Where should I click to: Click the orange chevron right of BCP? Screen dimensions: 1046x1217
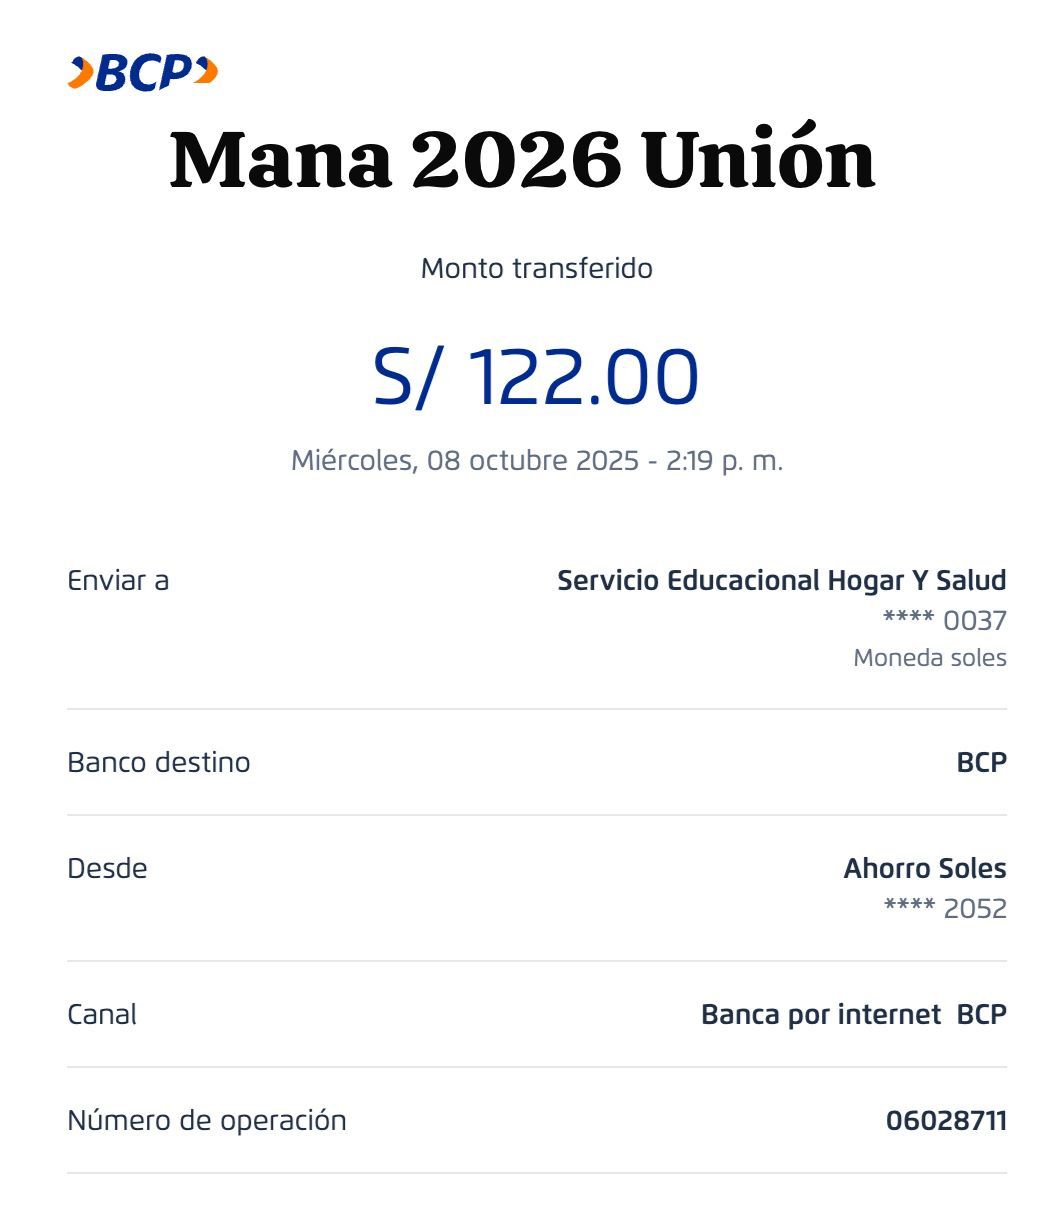click(x=206, y=71)
